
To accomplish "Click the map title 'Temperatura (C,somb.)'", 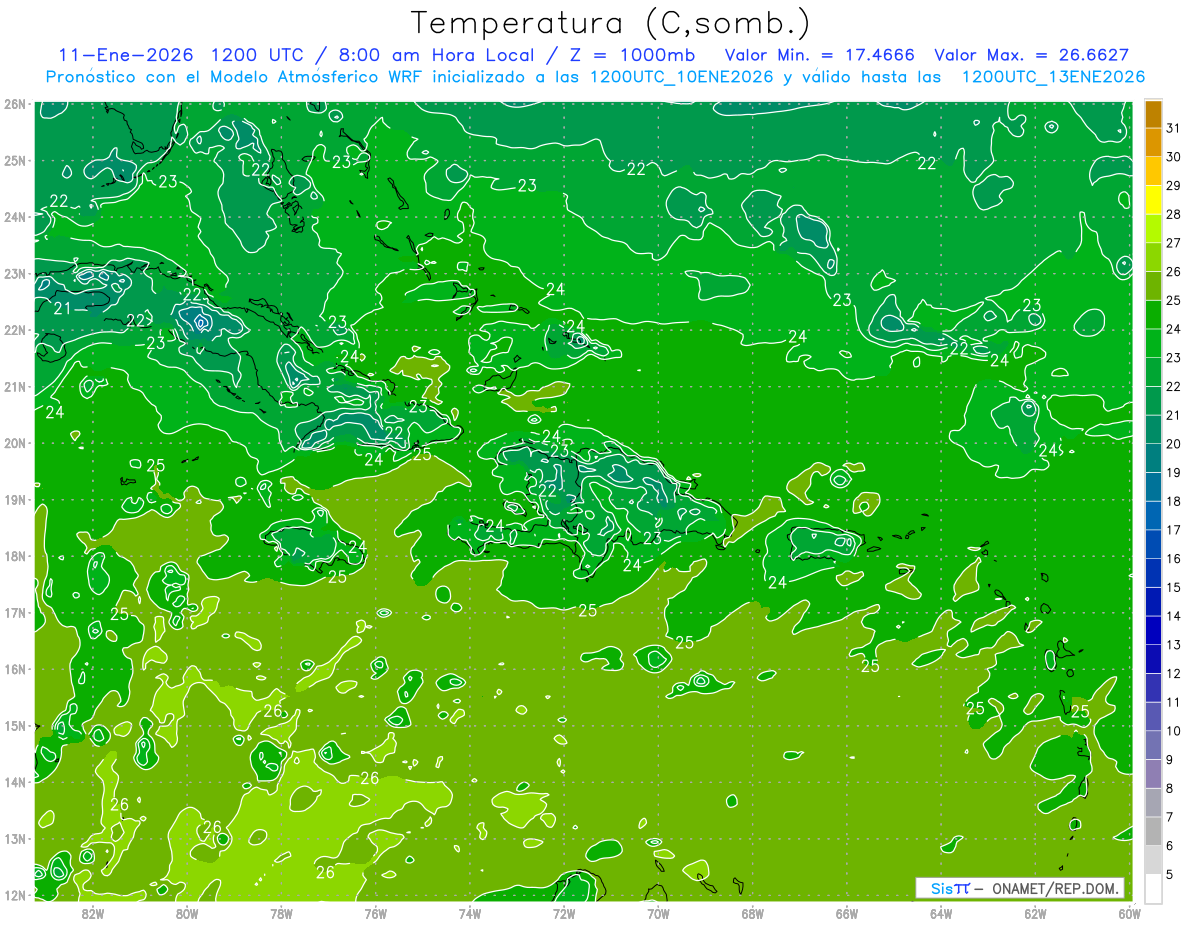I will 611,23.
